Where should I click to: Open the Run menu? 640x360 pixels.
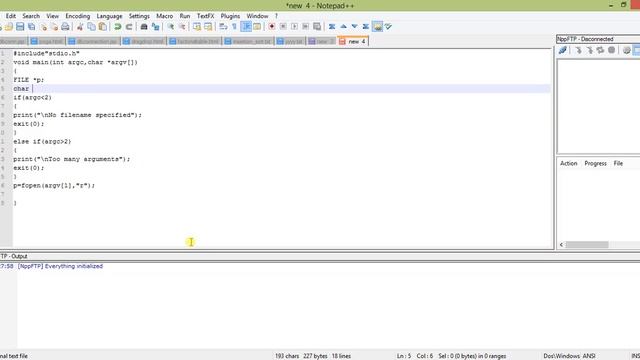185,16
